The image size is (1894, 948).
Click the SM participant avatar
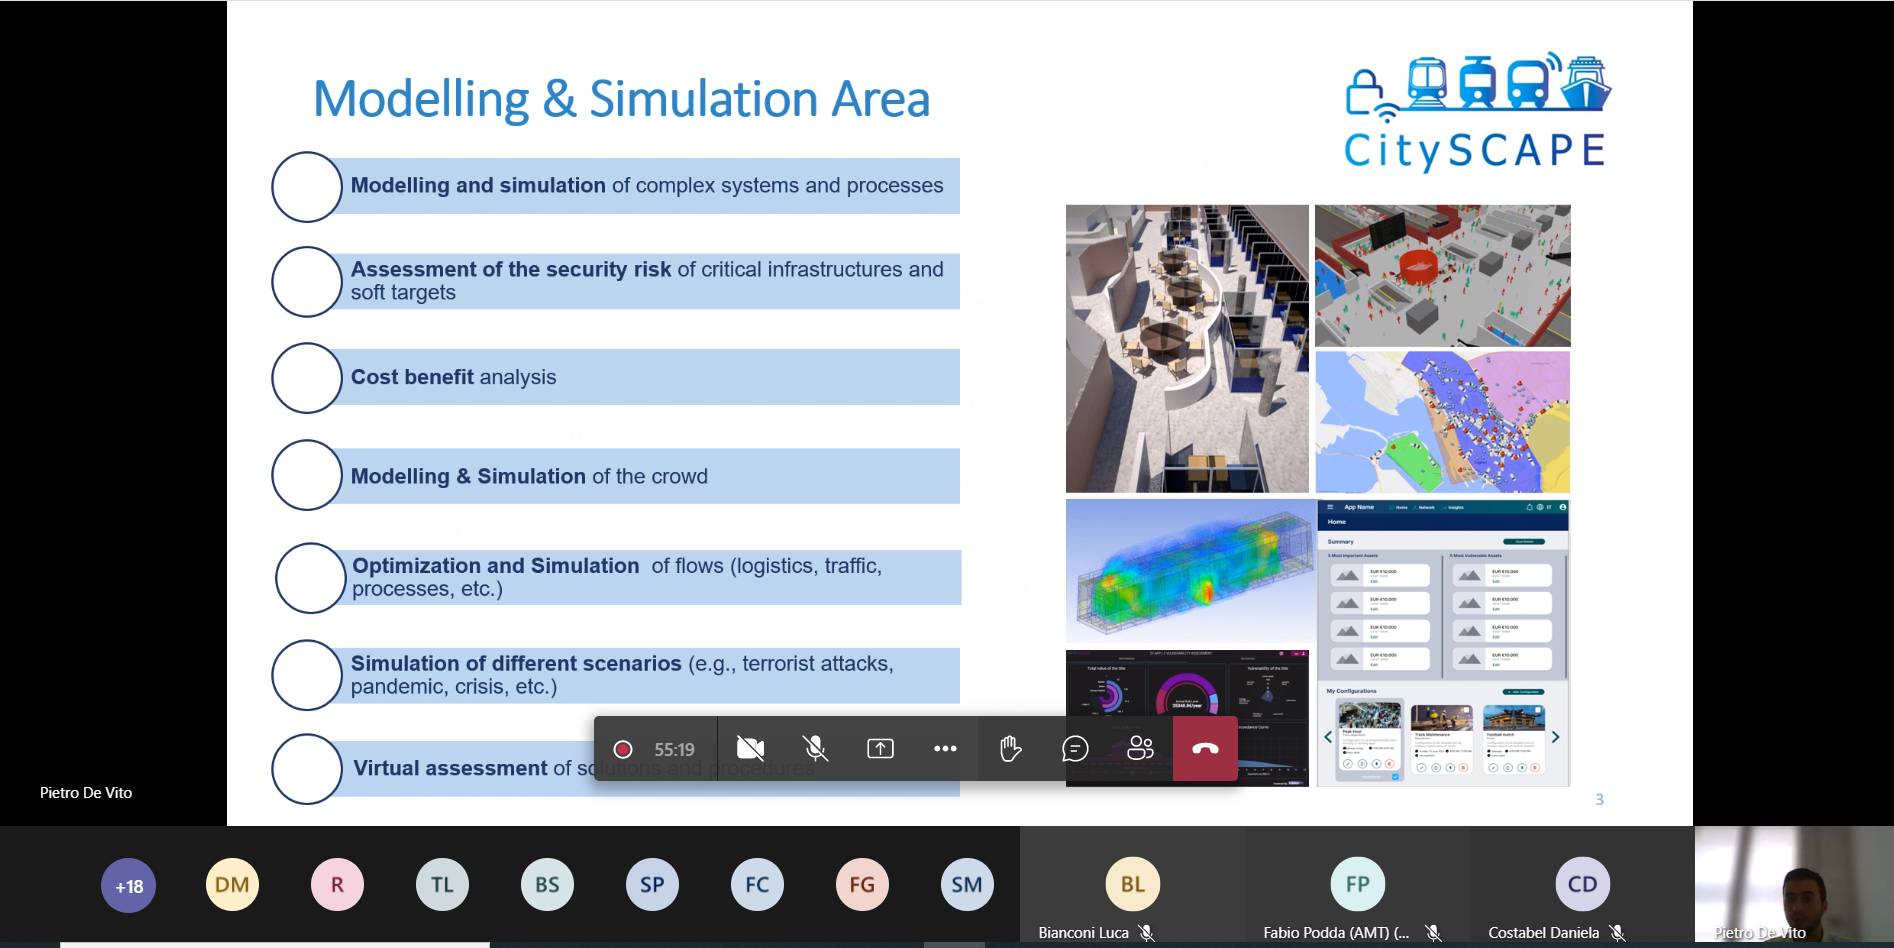(x=966, y=885)
